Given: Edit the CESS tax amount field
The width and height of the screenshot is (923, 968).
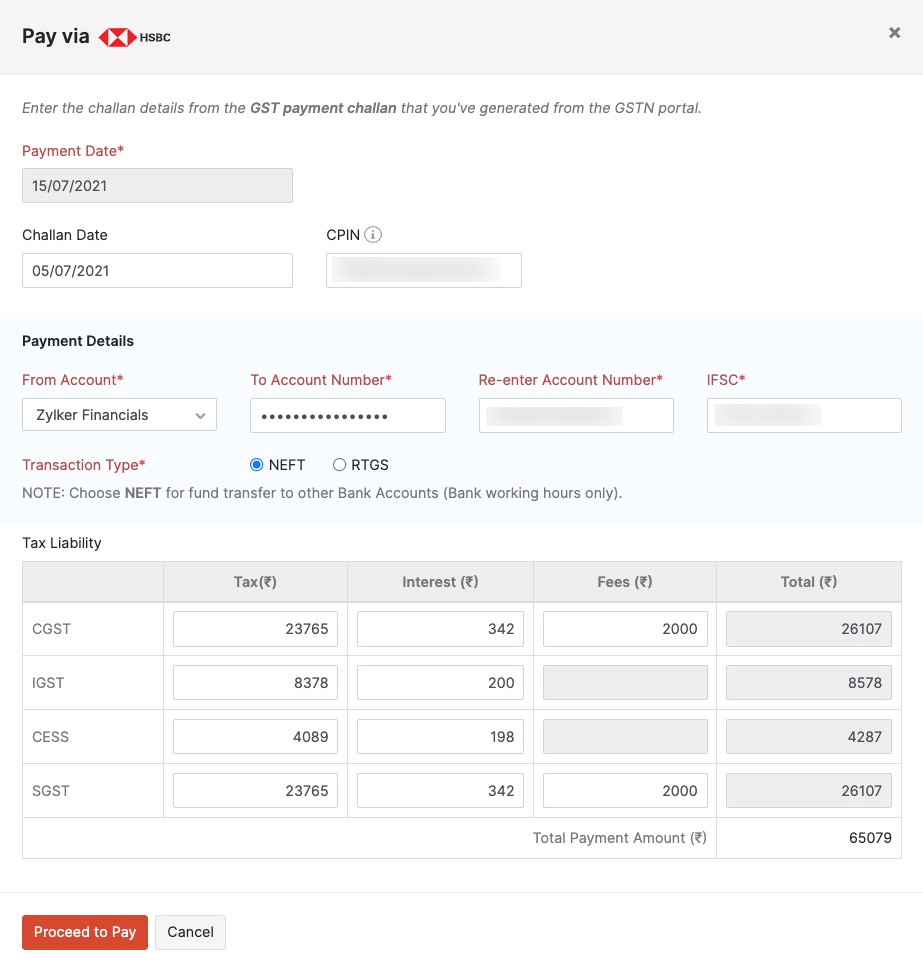Looking at the screenshot, I should click(x=255, y=737).
